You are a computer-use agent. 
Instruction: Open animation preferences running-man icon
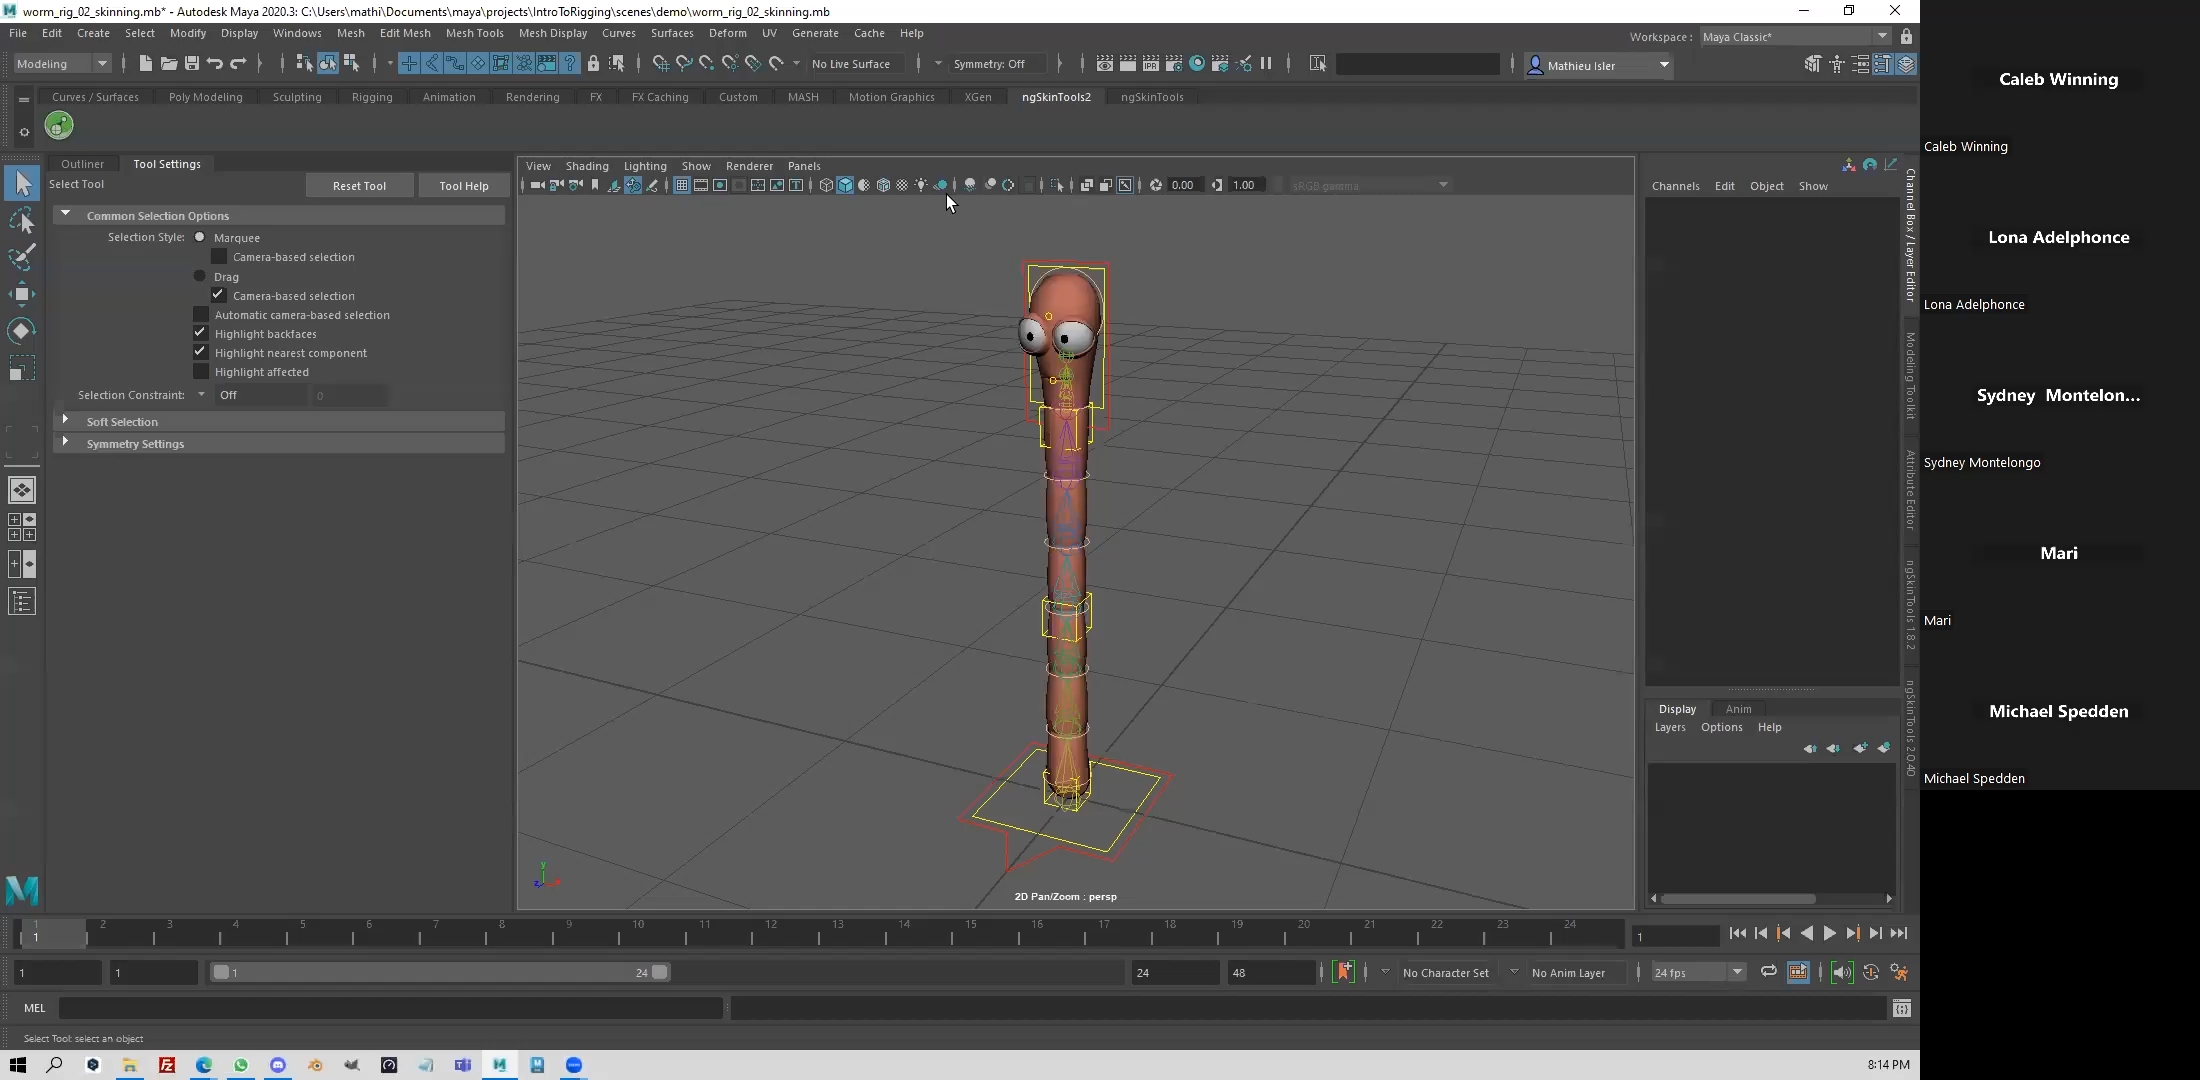[1899, 972]
